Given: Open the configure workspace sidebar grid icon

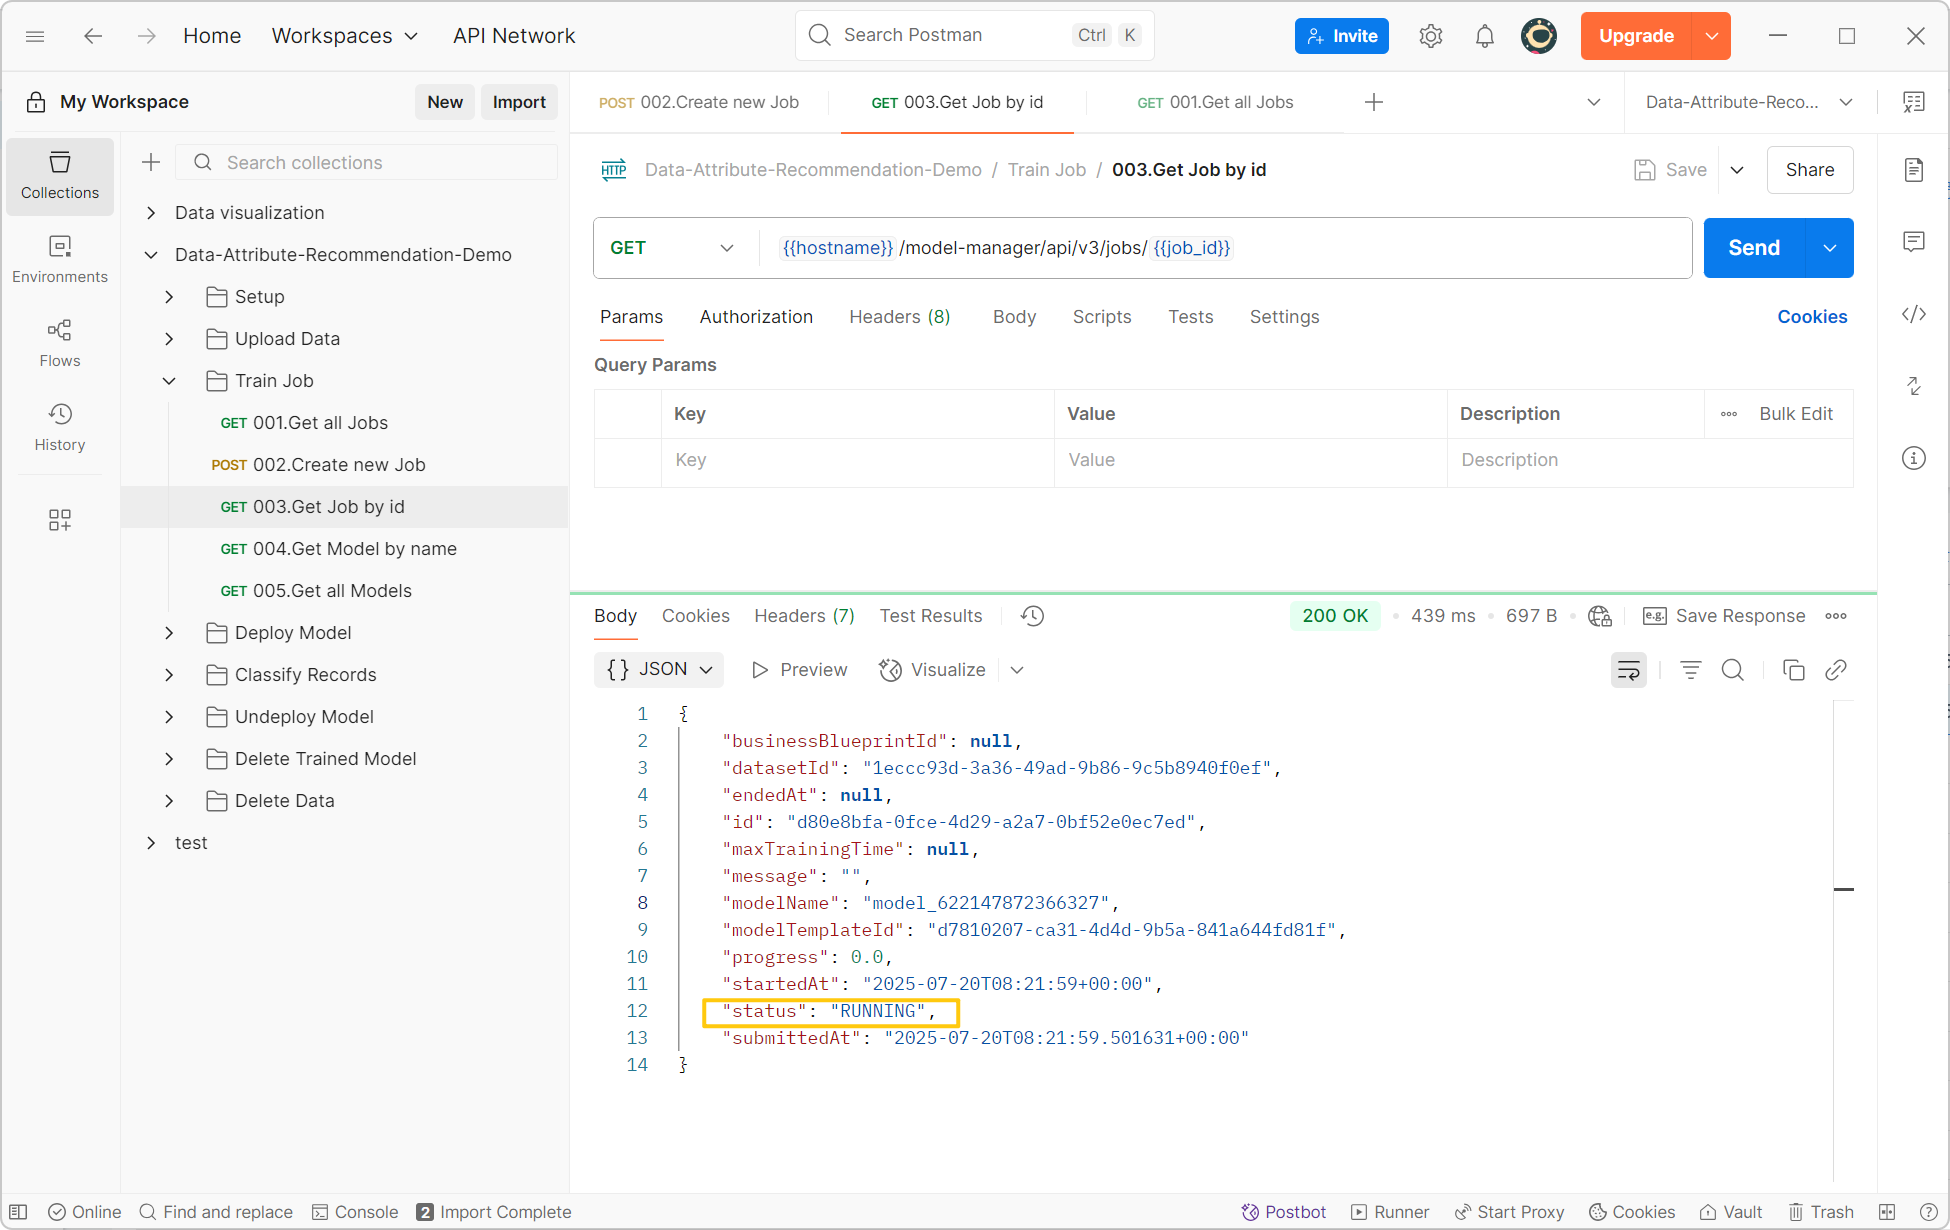Looking at the screenshot, I should (60, 520).
